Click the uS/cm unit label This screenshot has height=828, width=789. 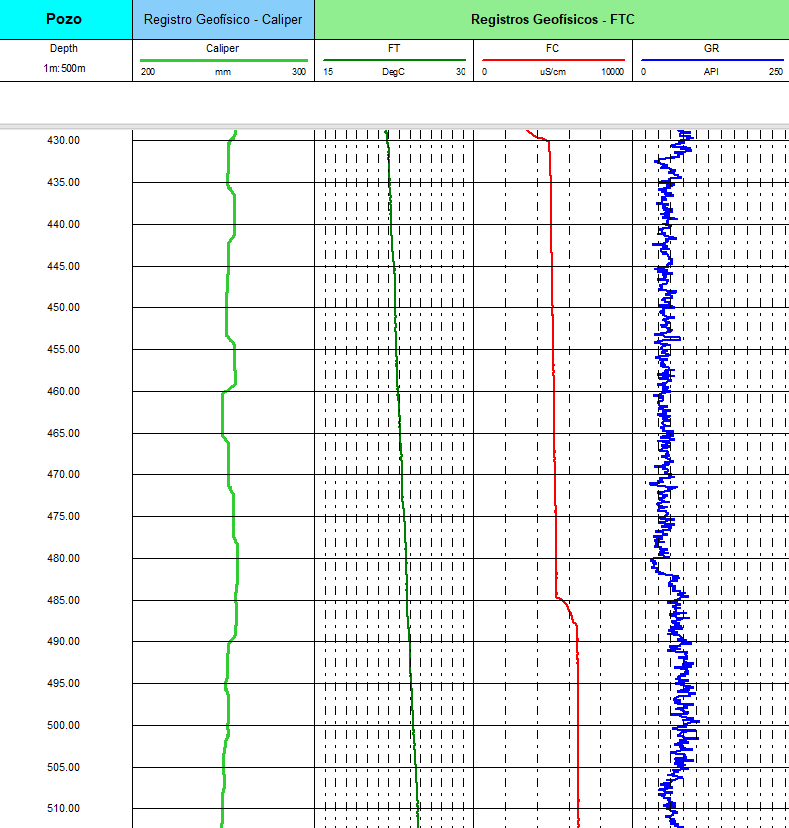click(x=553, y=72)
